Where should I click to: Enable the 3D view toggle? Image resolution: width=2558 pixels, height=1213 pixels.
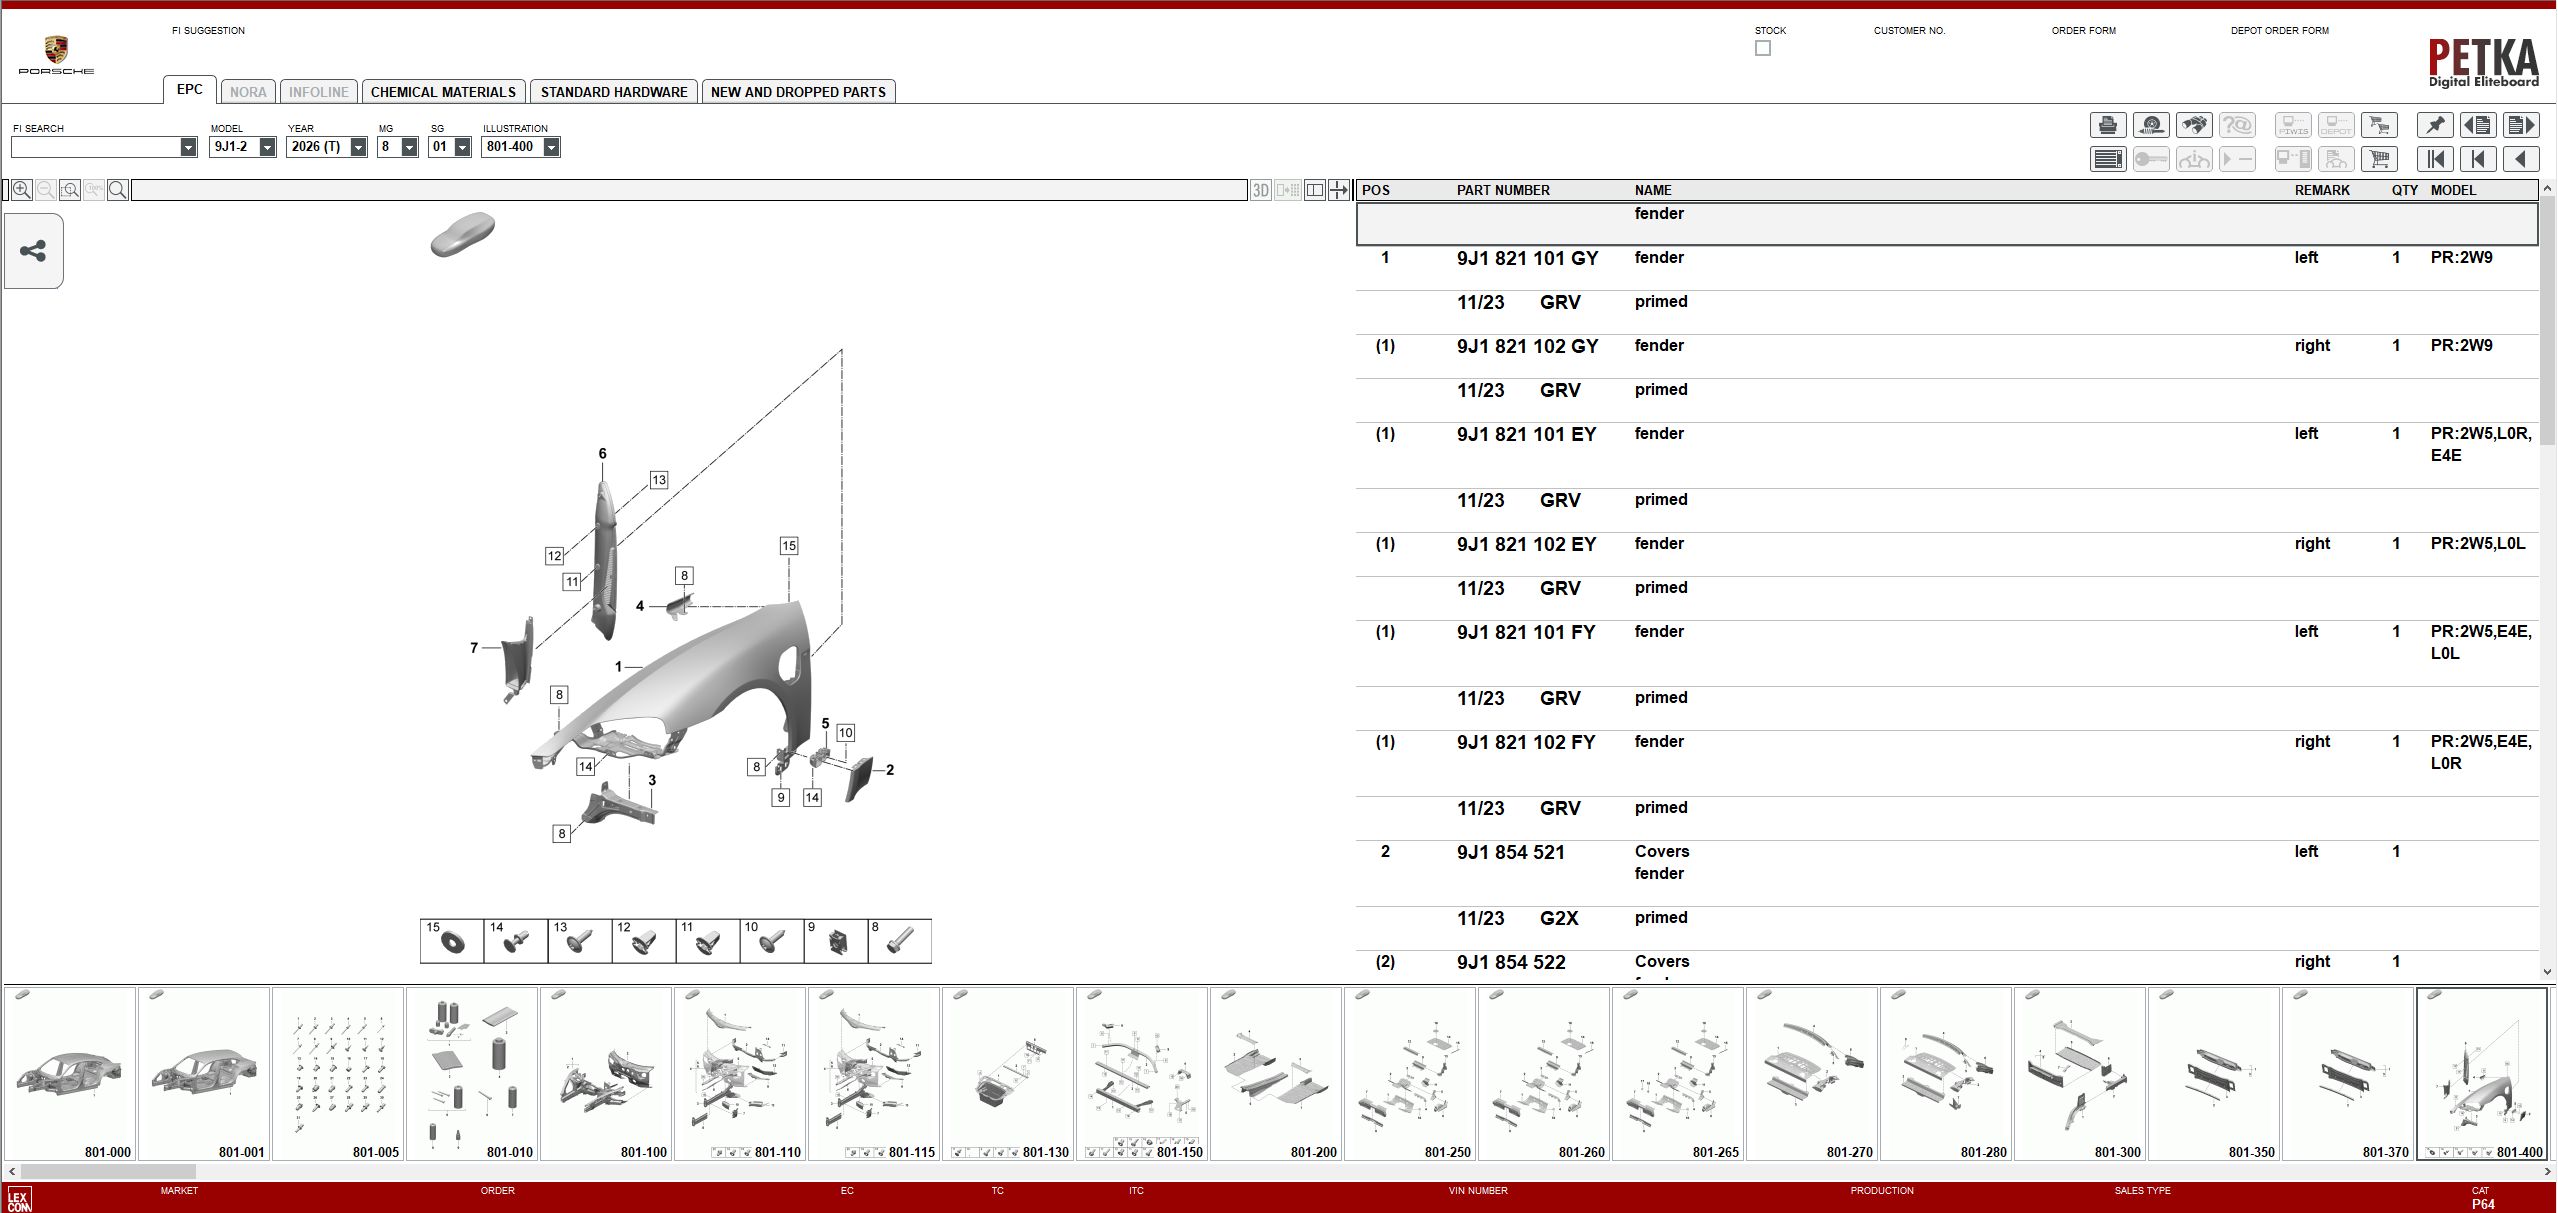point(1259,190)
